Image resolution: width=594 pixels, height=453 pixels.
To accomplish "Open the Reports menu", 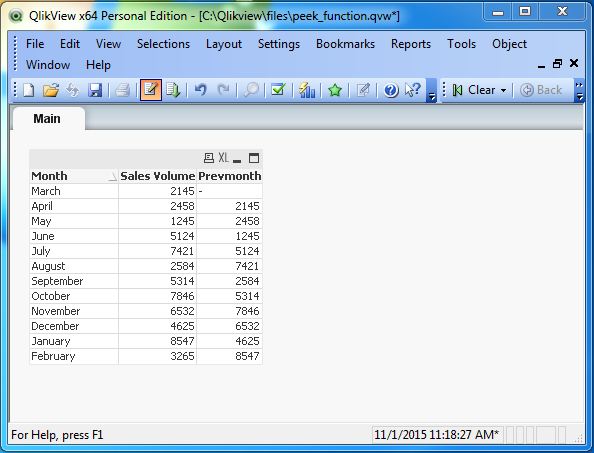I will (411, 44).
